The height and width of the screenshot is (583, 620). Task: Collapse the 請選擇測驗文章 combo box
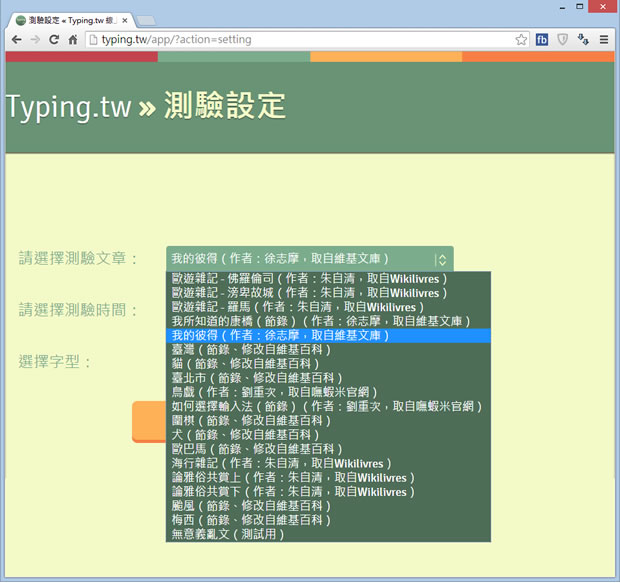[310, 258]
